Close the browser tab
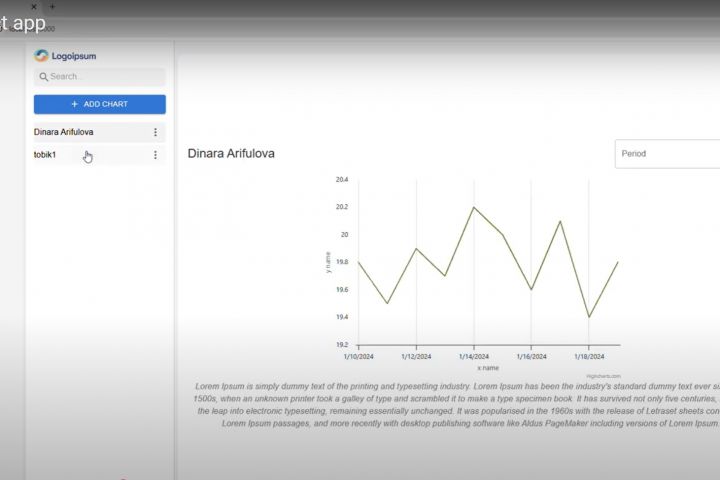720x480 pixels. pyautogui.click(x=34, y=6)
